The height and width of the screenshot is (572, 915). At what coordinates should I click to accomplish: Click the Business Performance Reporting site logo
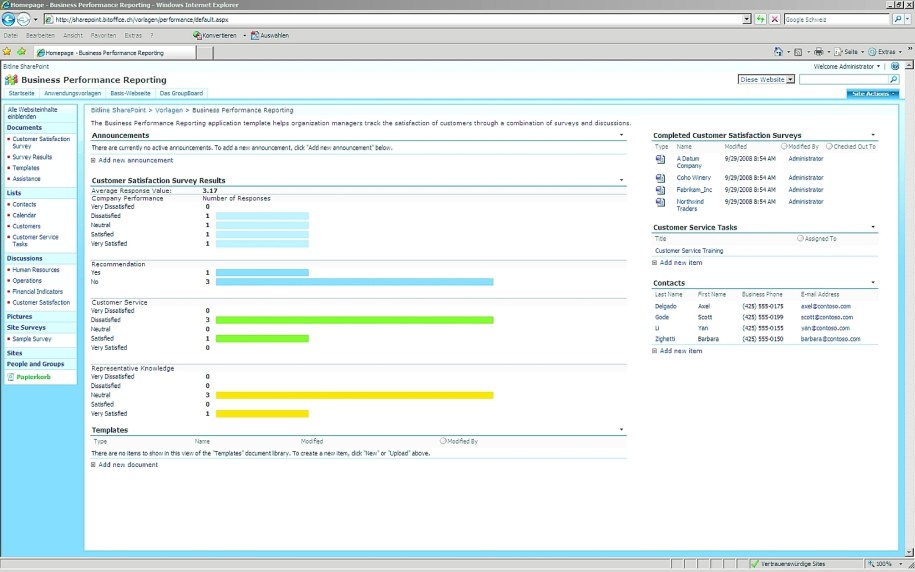[x=11, y=80]
